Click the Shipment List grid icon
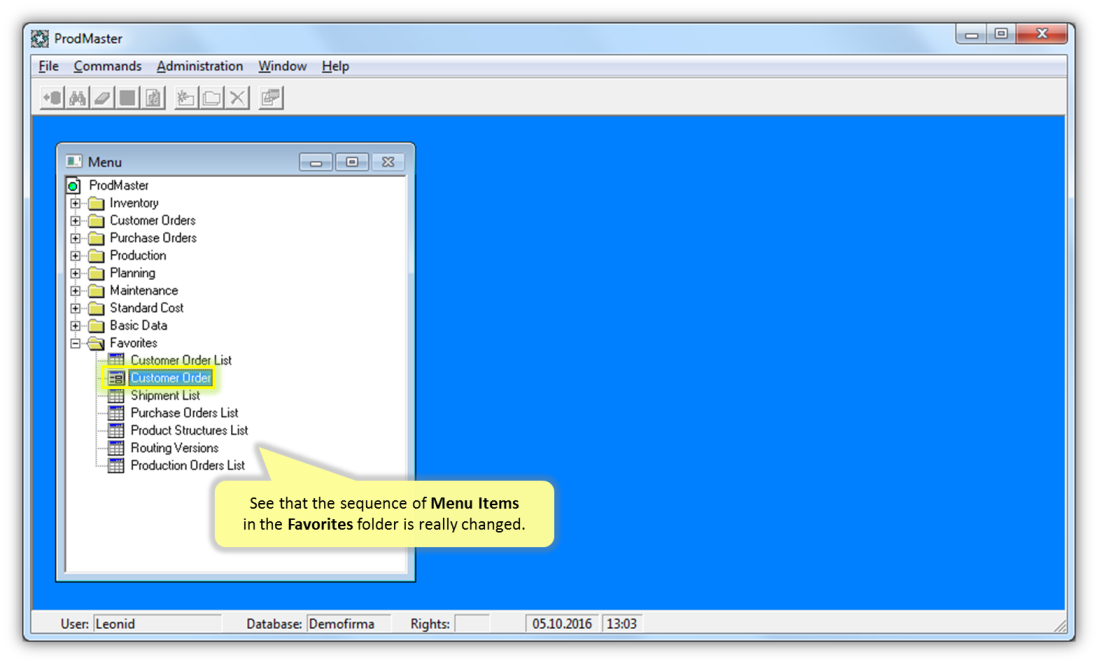The image size is (1098, 664). [x=116, y=396]
